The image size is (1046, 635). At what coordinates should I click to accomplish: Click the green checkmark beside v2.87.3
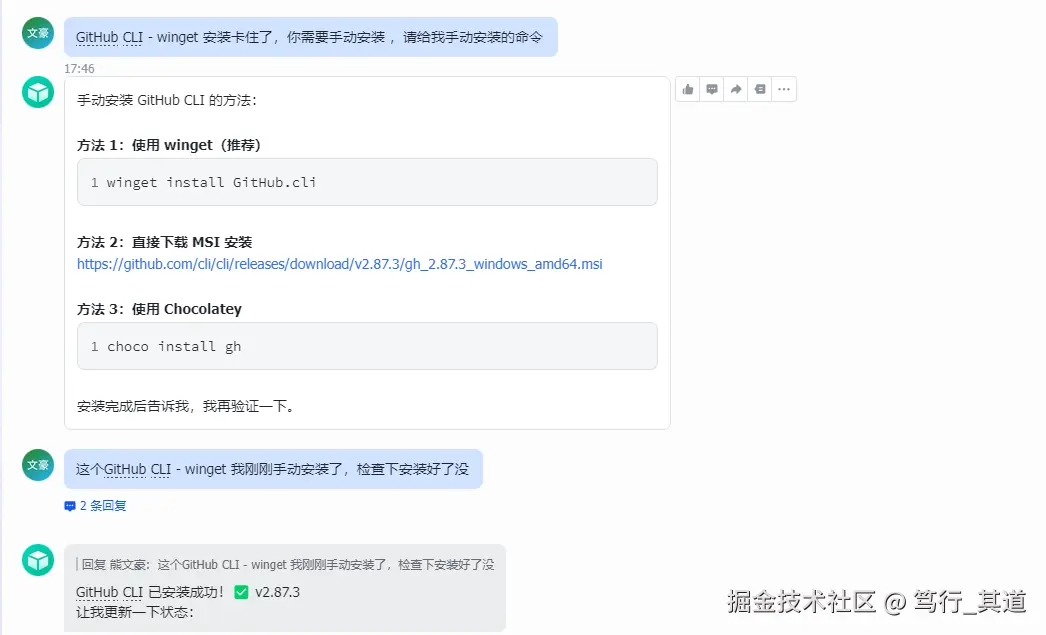tap(240, 592)
